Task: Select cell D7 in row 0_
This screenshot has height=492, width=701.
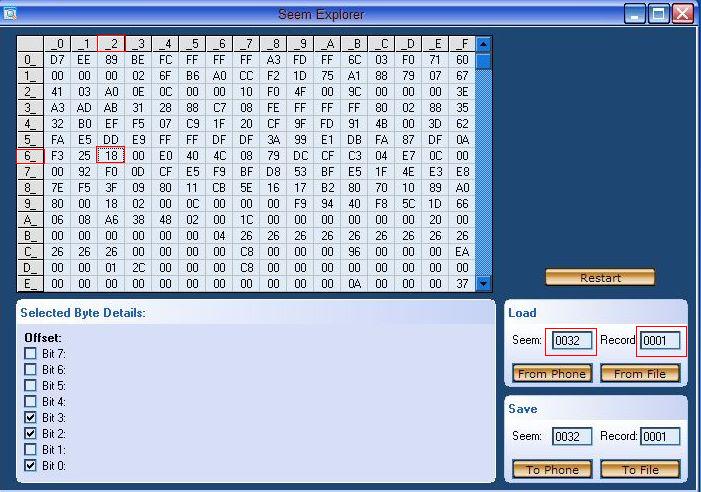Action: tap(57, 60)
